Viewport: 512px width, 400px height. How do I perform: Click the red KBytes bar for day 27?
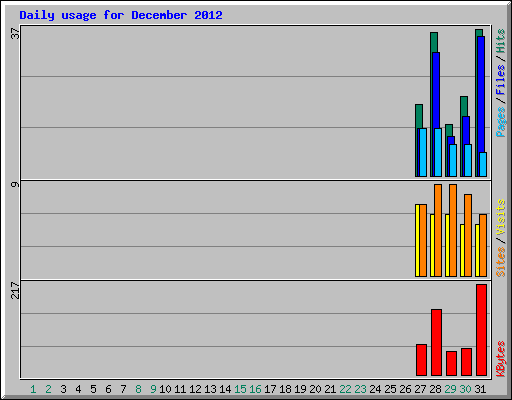coord(421,360)
